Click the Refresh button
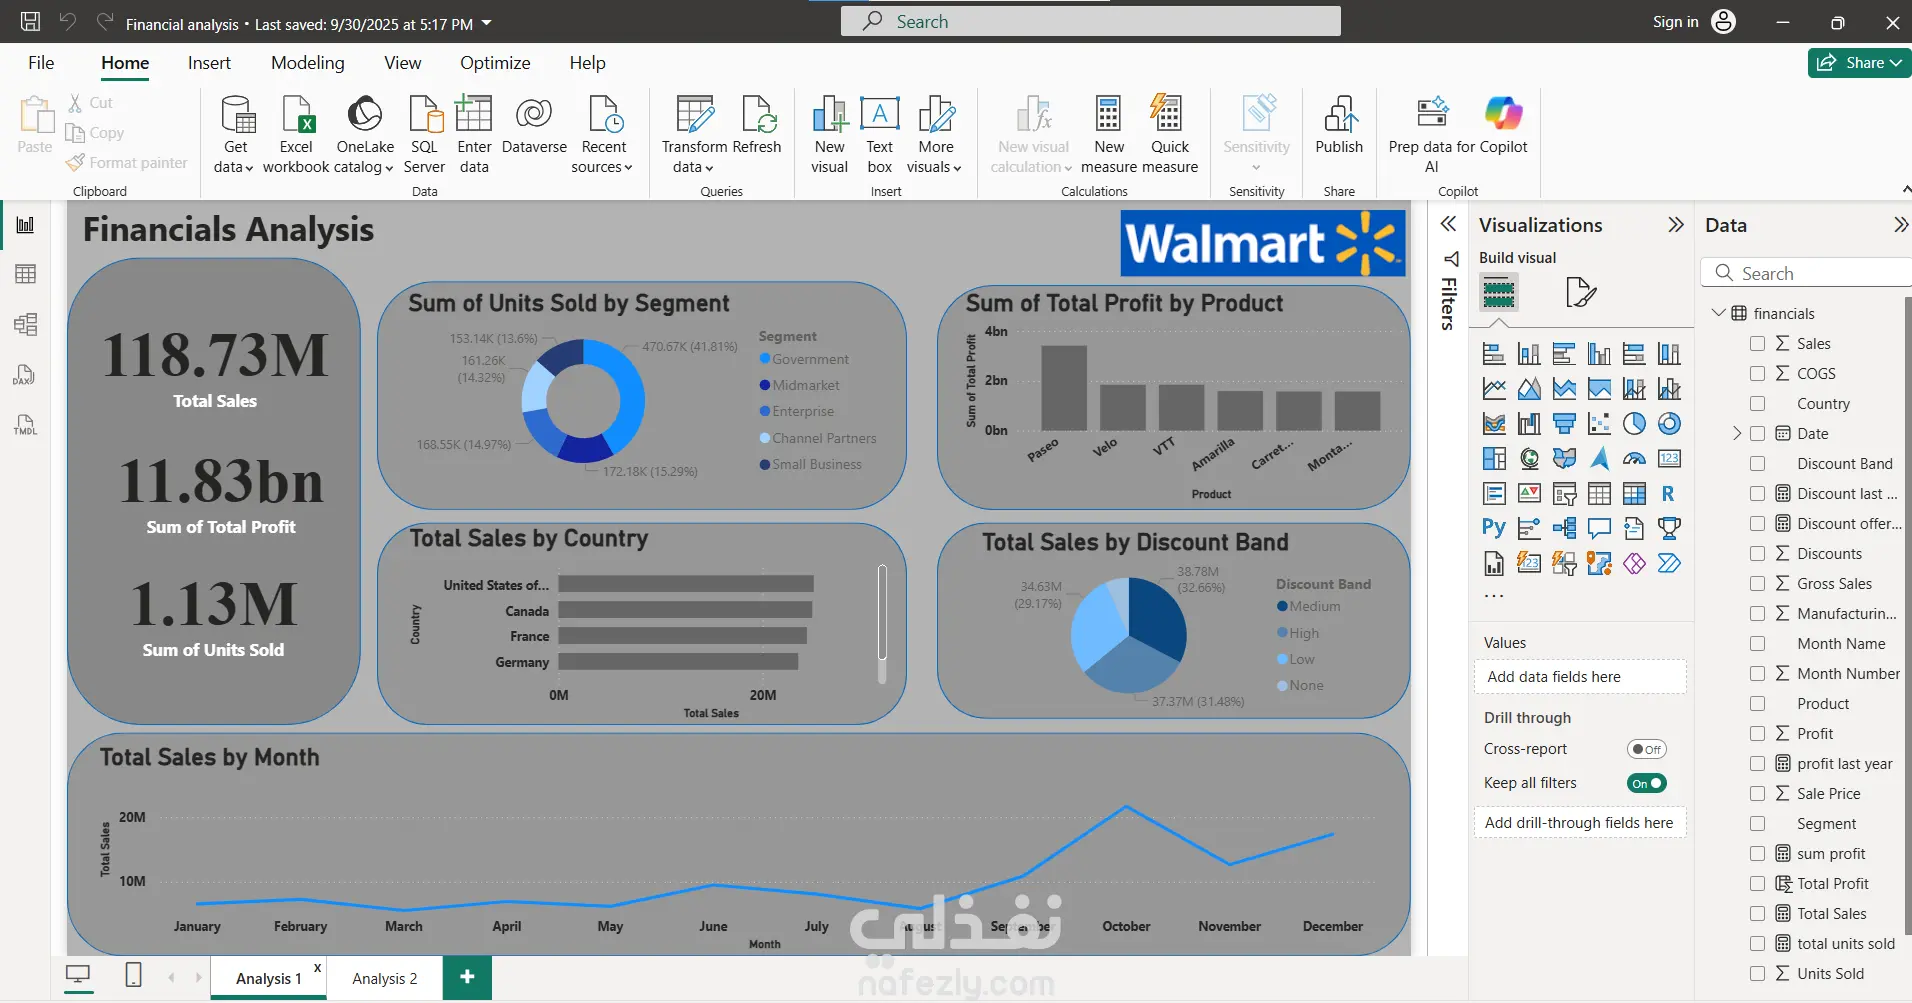1912x1003 pixels. [757, 126]
